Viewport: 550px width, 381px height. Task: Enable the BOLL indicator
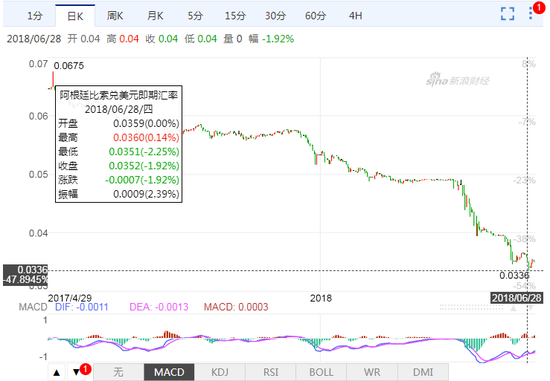click(321, 372)
